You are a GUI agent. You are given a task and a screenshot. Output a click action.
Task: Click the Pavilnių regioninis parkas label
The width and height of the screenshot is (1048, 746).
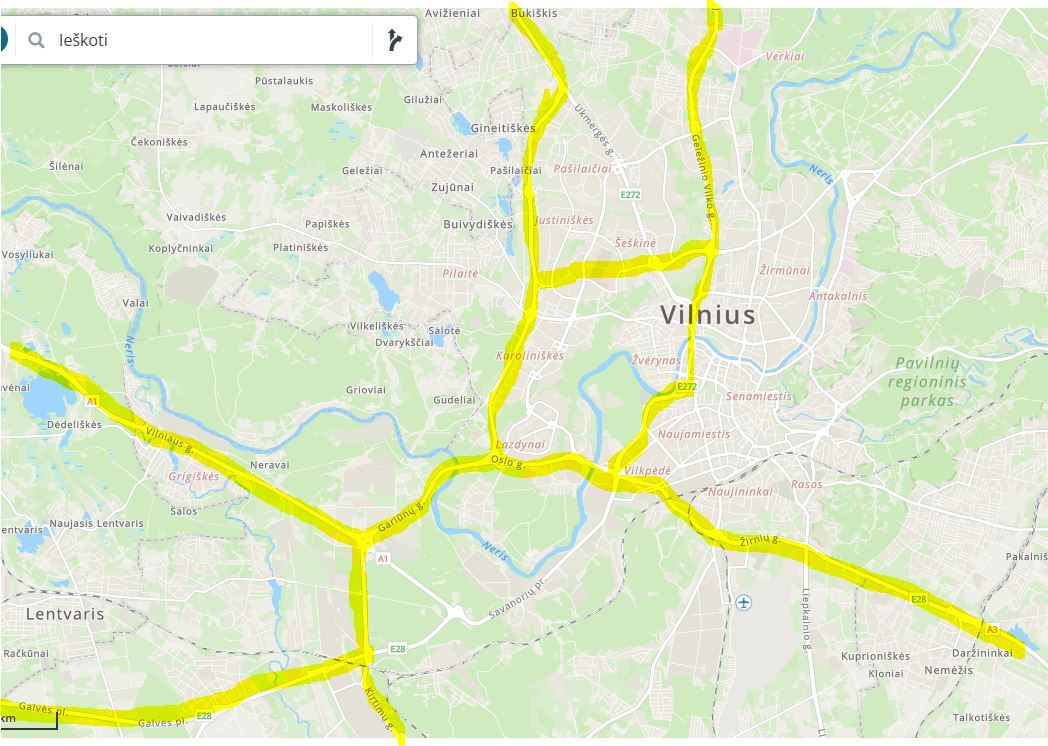[927, 382]
